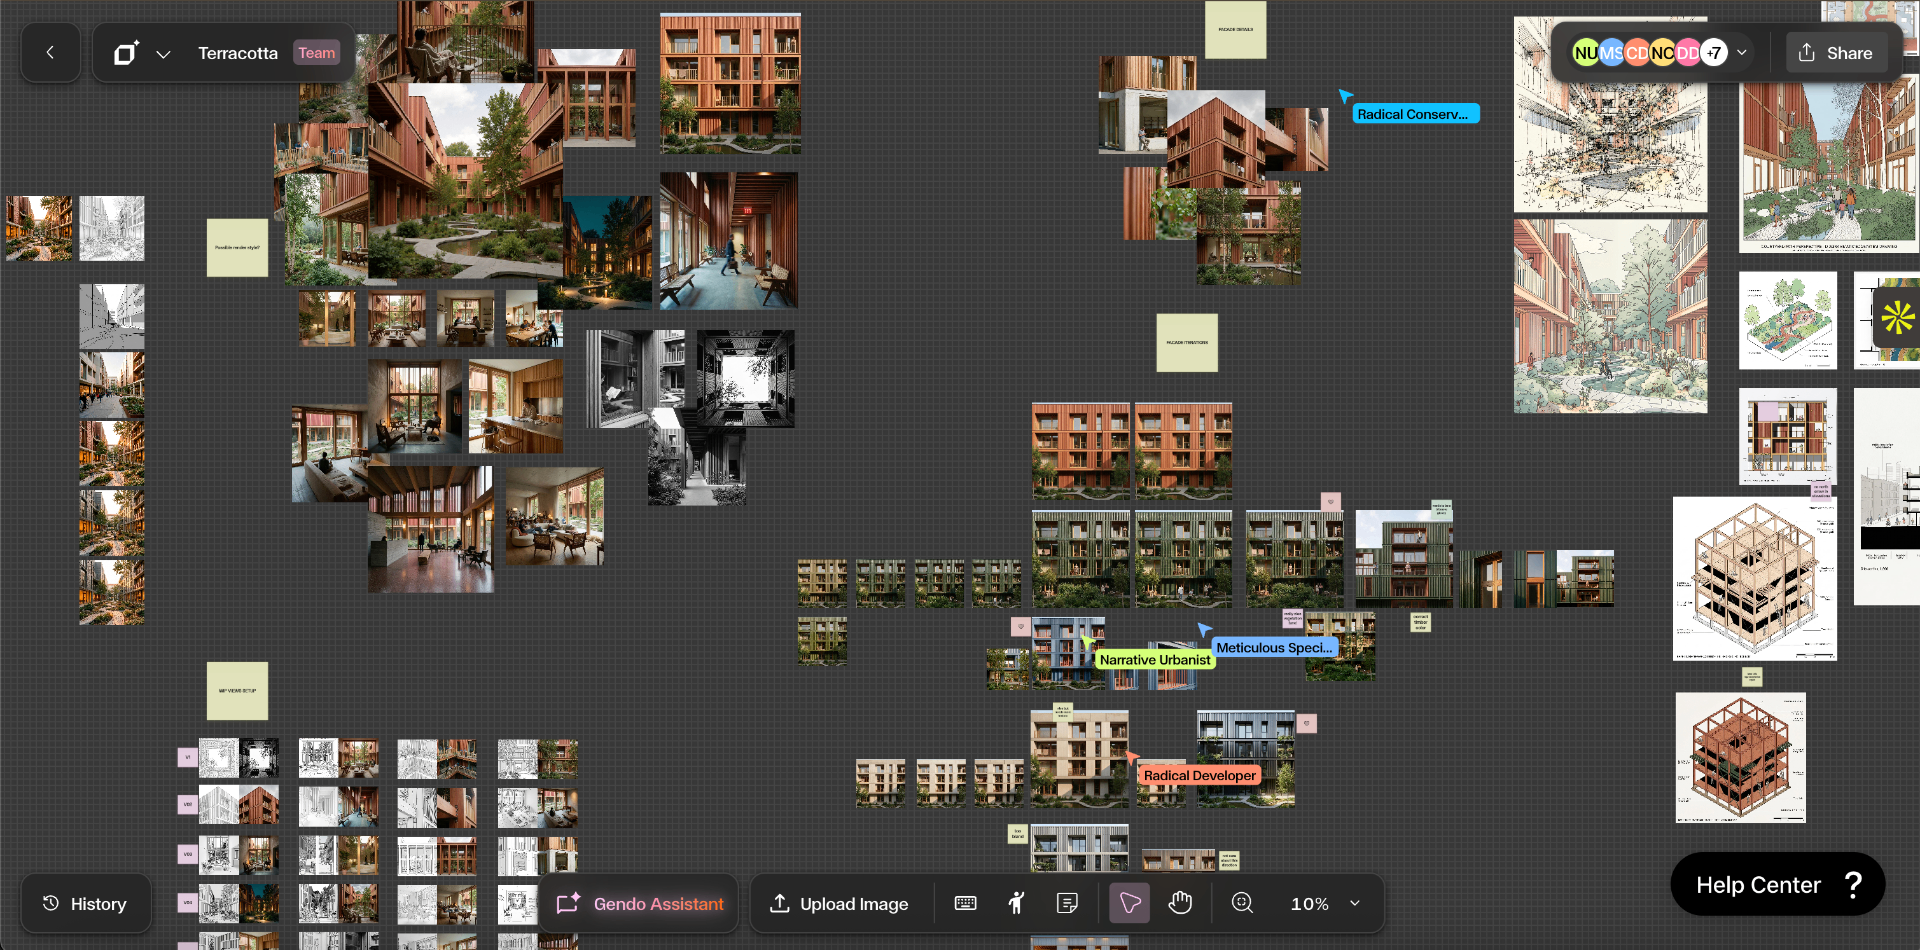Expand the zoom percentage dropdown
The width and height of the screenshot is (1920, 950).
point(1355,903)
